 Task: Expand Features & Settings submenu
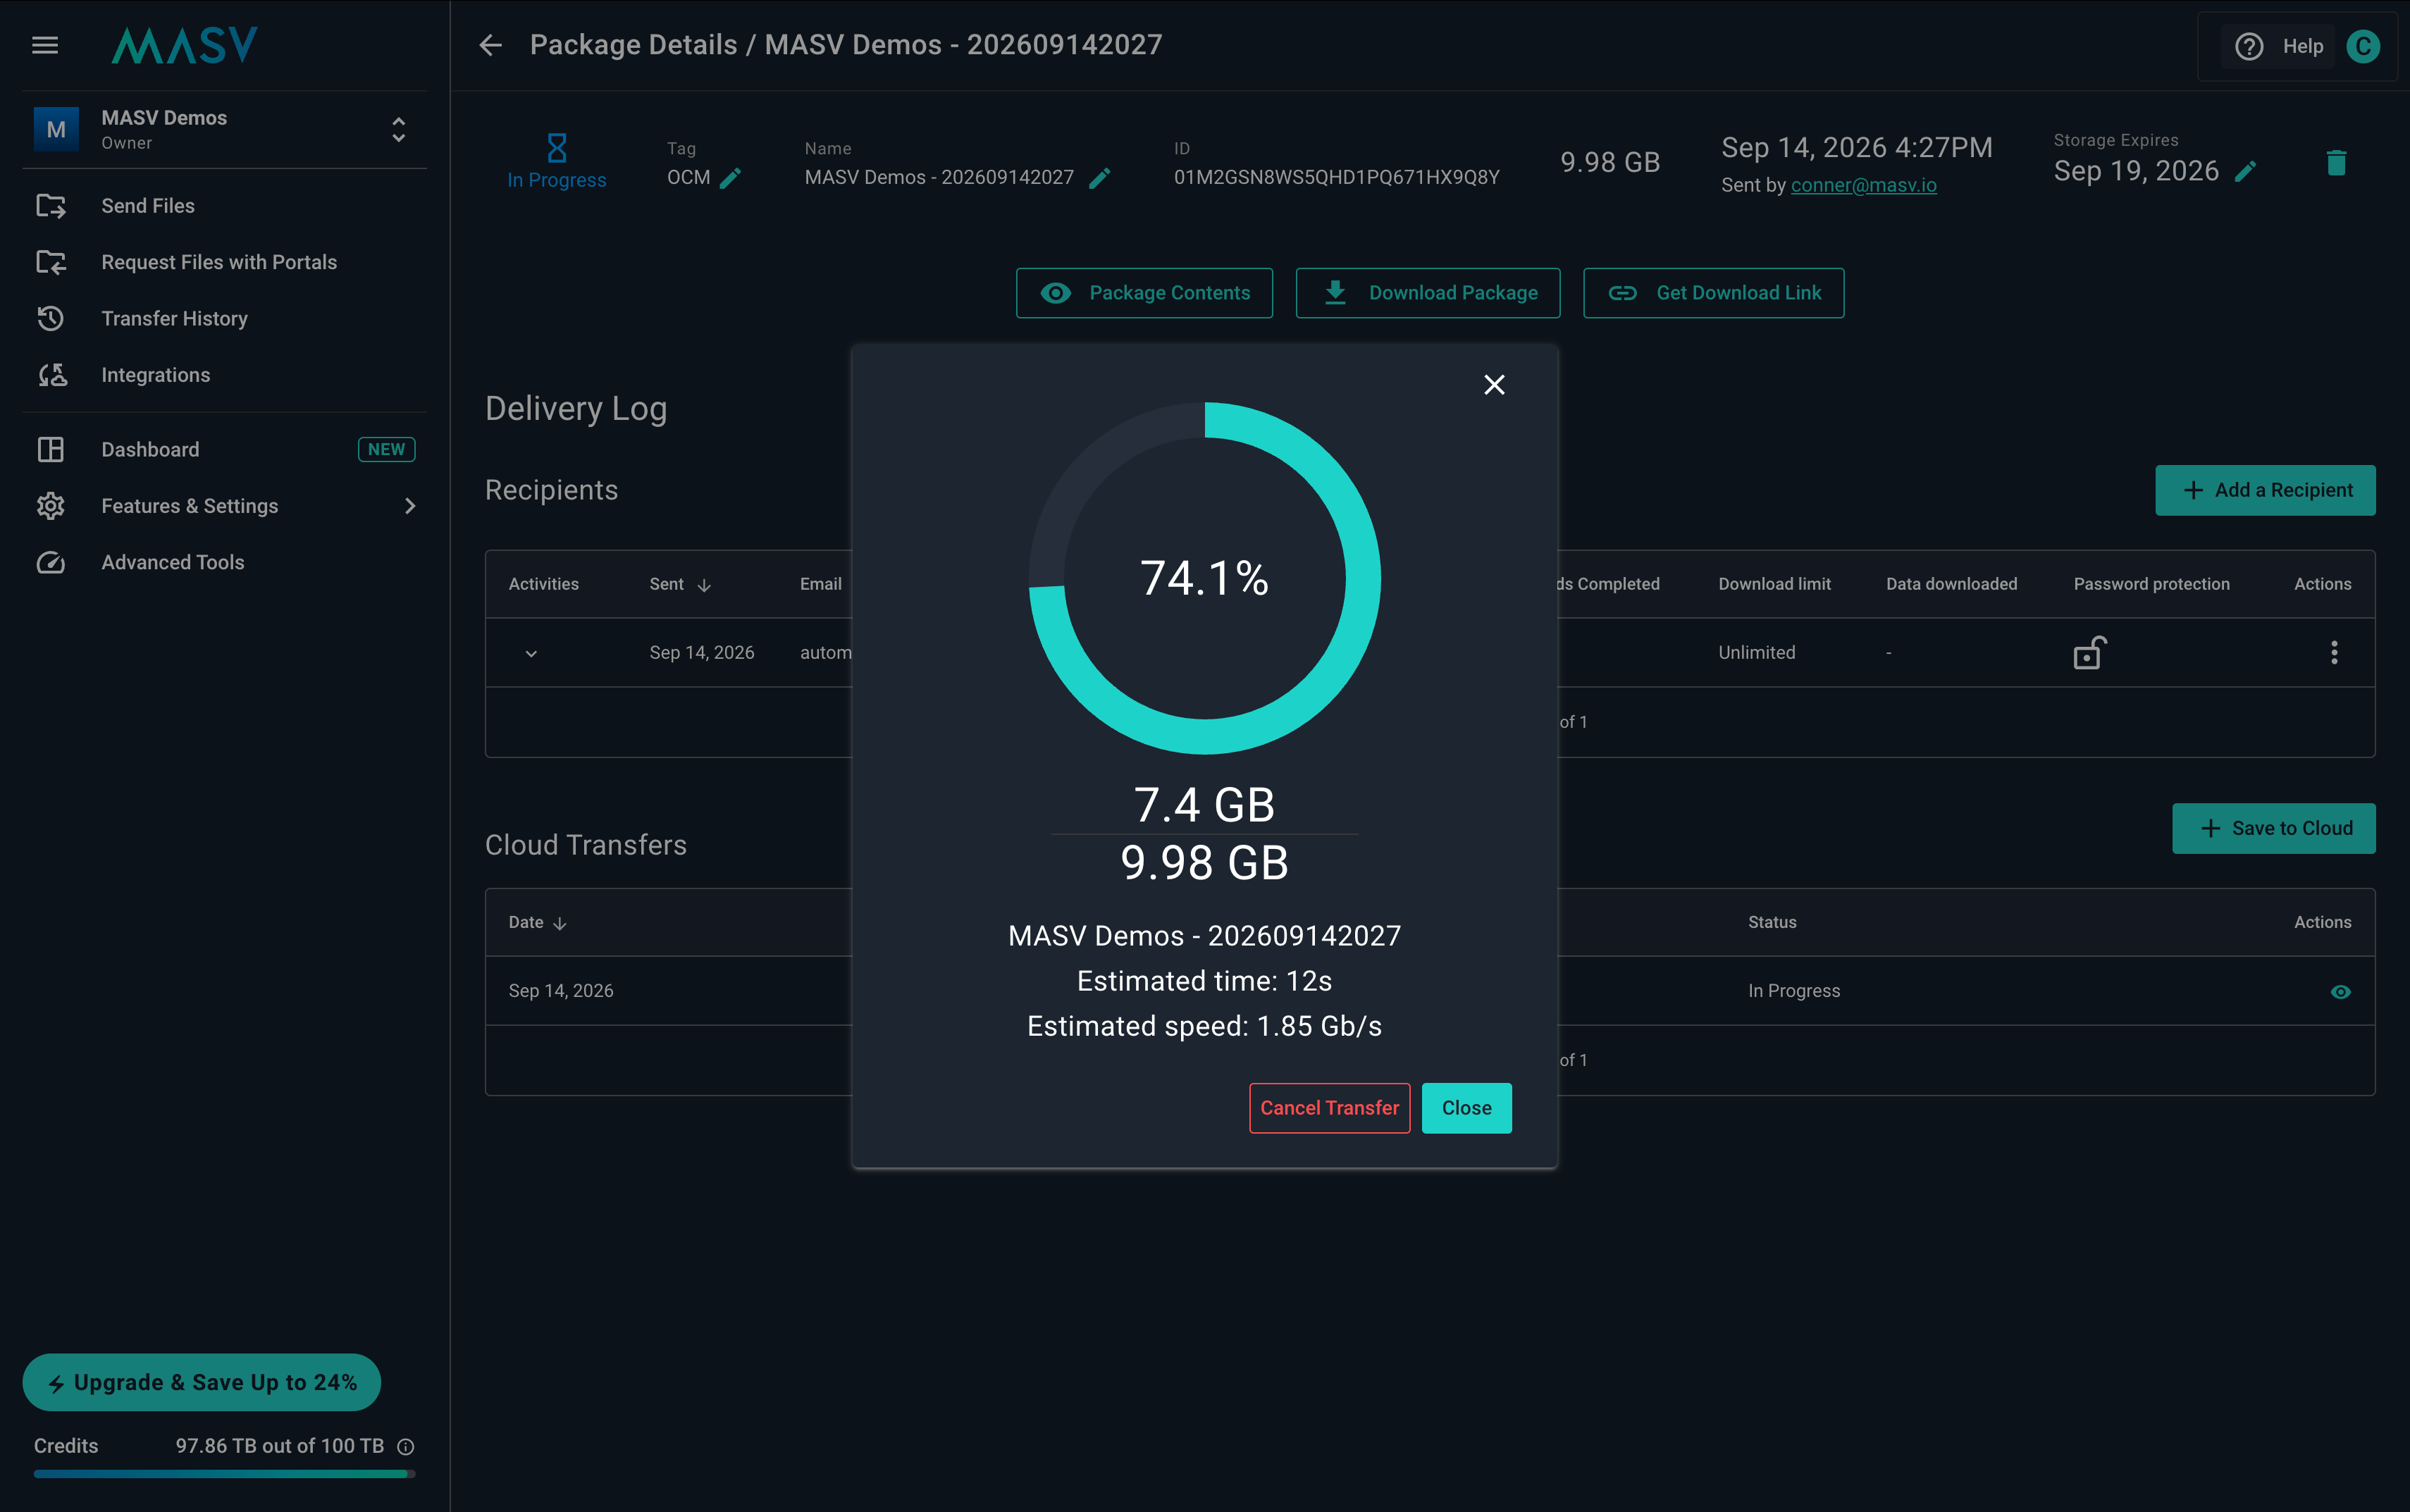pos(410,506)
